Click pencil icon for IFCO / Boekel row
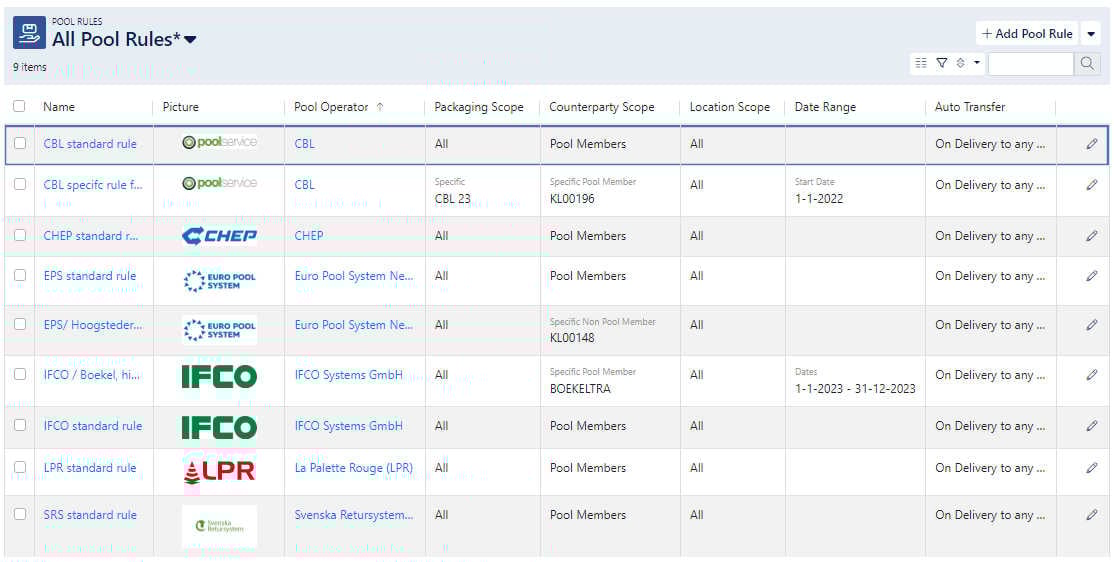This screenshot has width=1114, height=562. (1092, 375)
